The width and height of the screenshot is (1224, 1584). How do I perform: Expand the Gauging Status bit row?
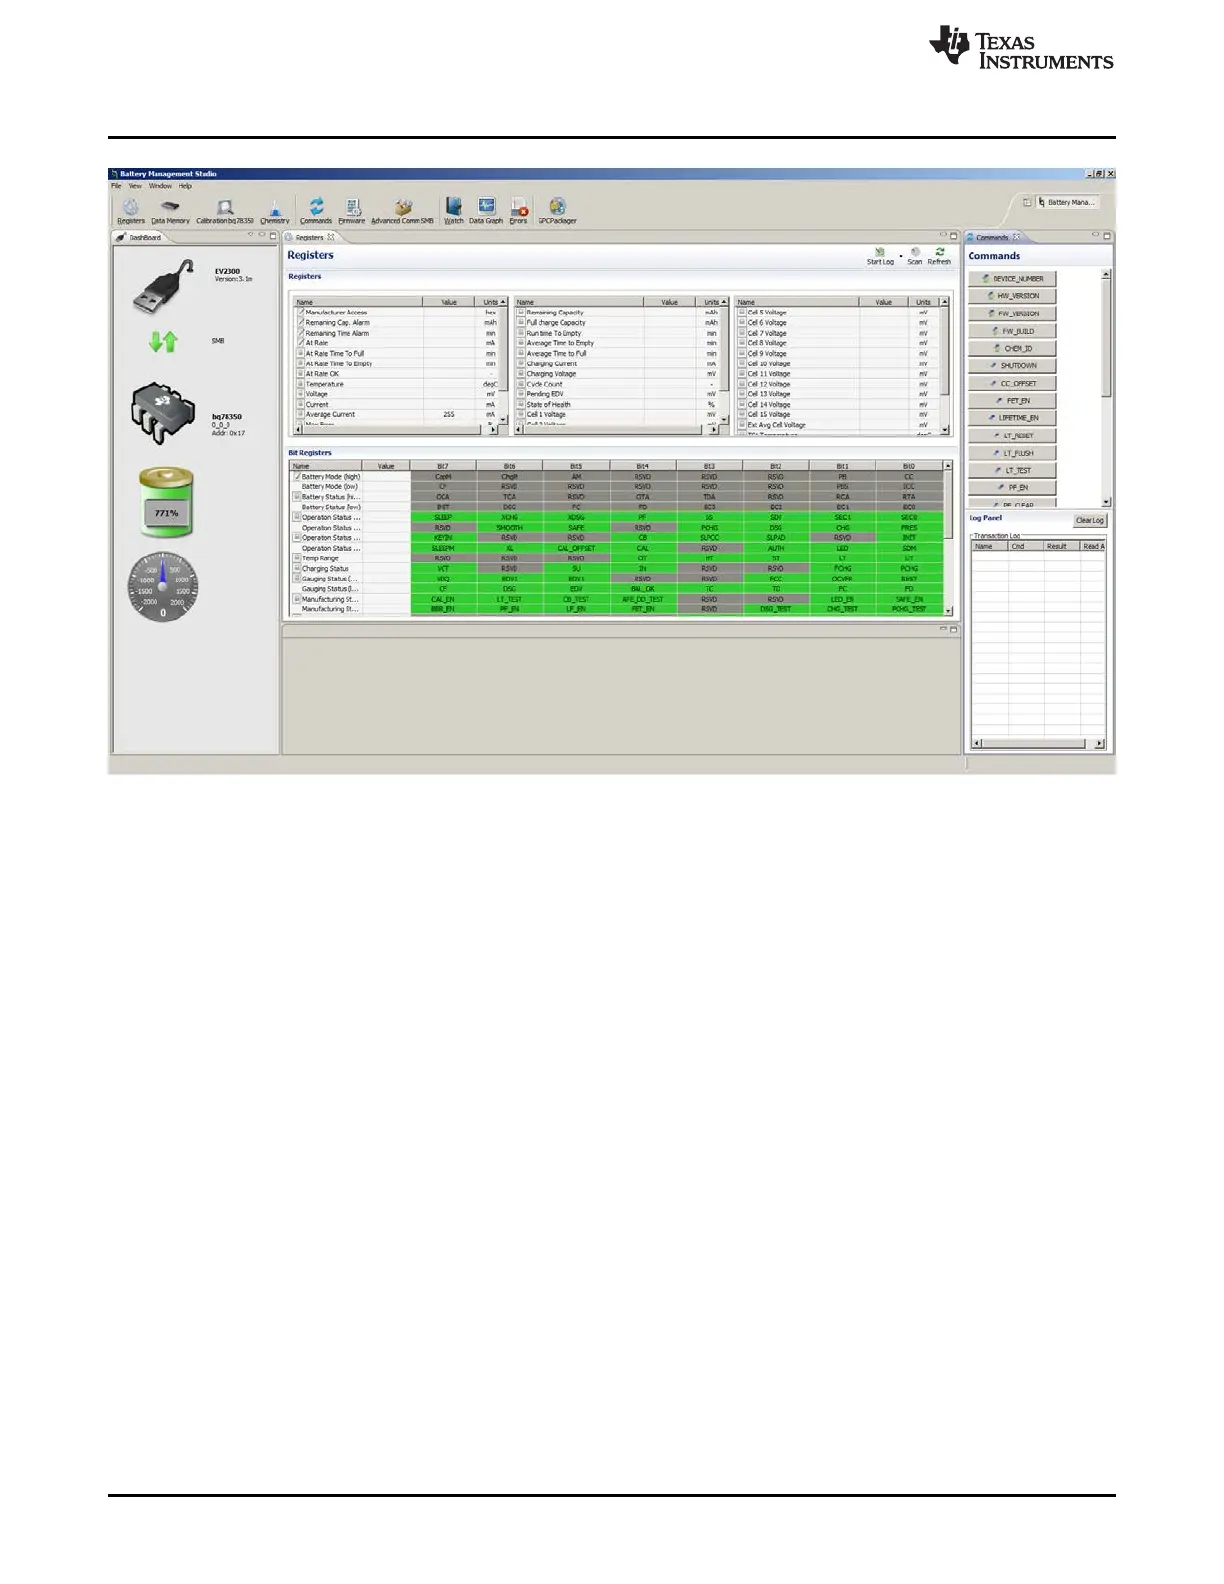tap(297, 578)
